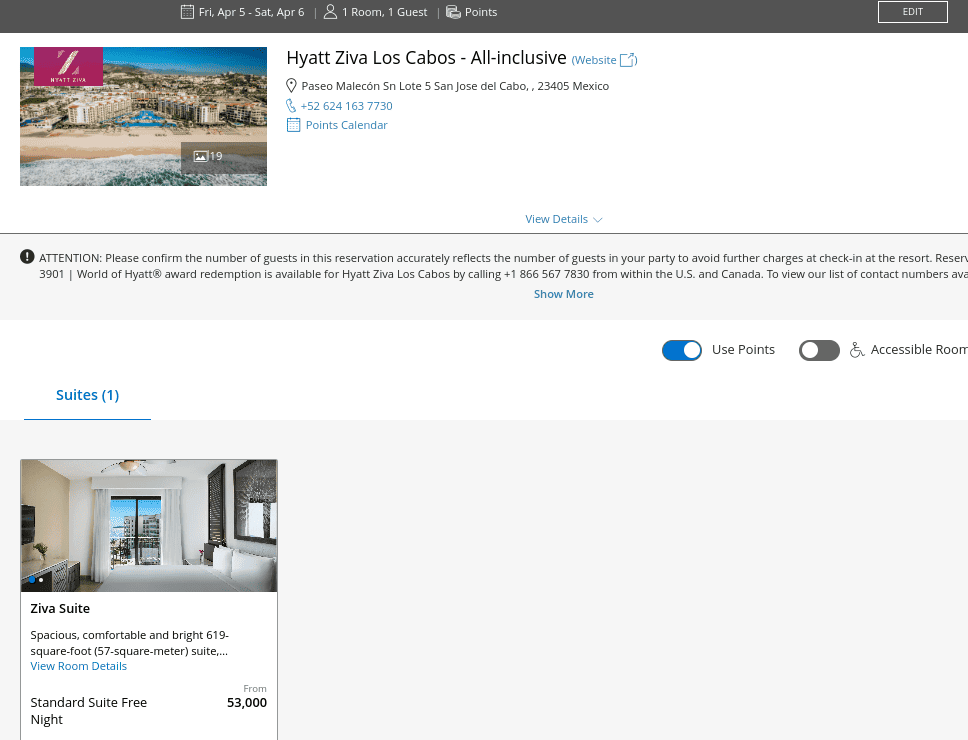Click the attention exclamation icon

27,257
